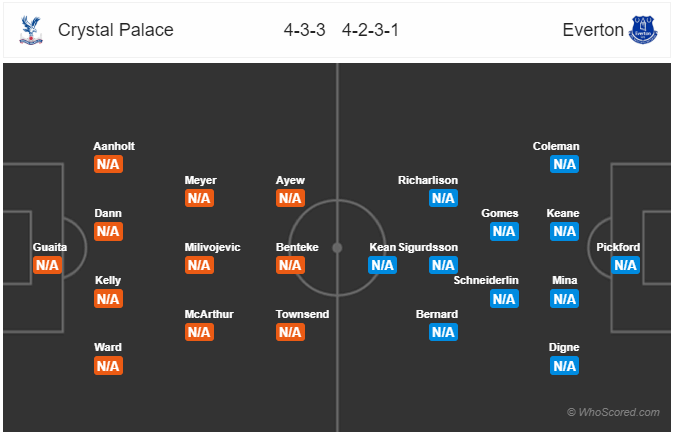This screenshot has height=435, width=675.
Task: Select Guaita's N/A rating badge
Action: pyautogui.click(x=47, y=265)
